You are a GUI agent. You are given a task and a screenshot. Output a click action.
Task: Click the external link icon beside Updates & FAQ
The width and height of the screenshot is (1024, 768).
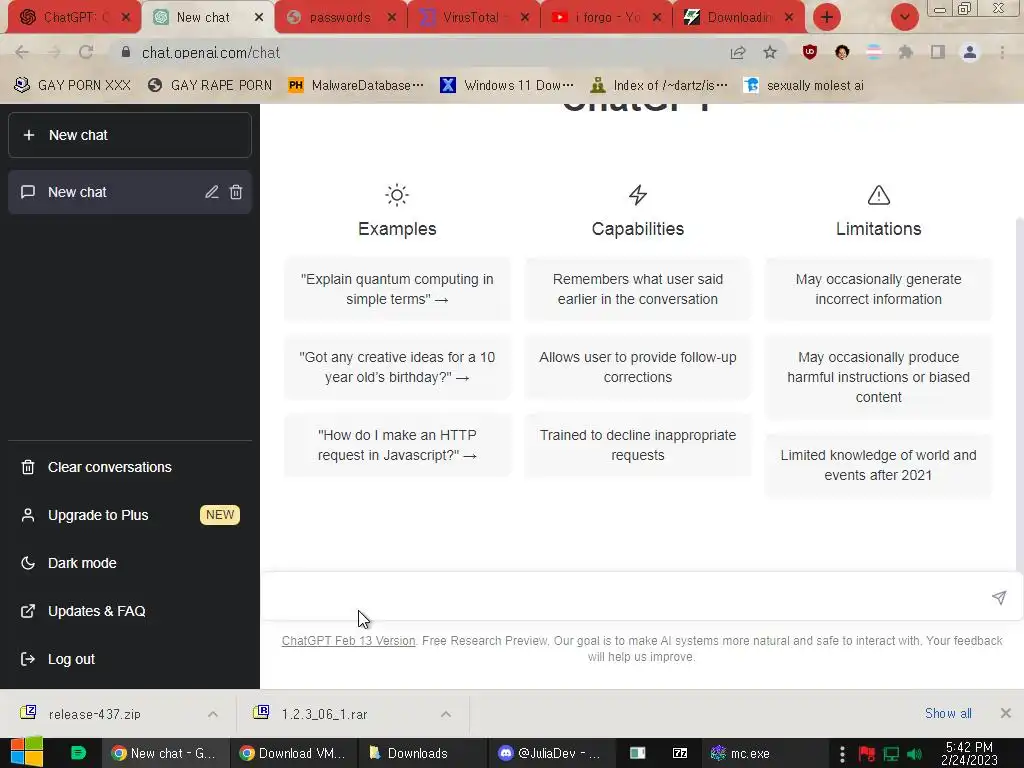click(x=28, y=611)
